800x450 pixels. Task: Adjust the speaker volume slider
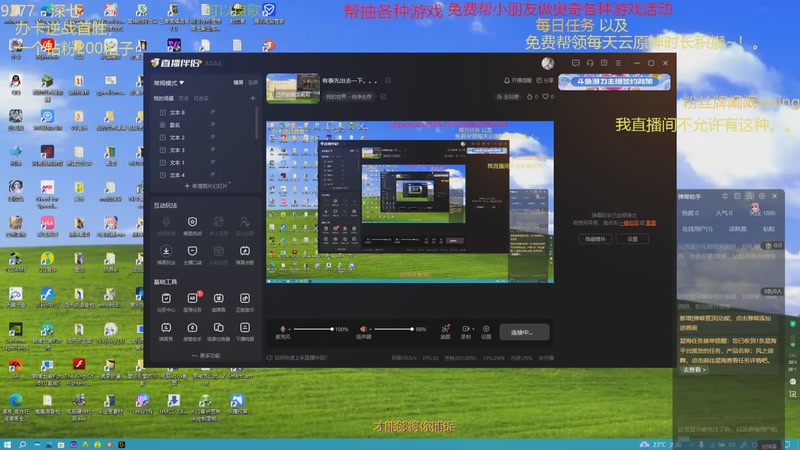tap(392, 329)
